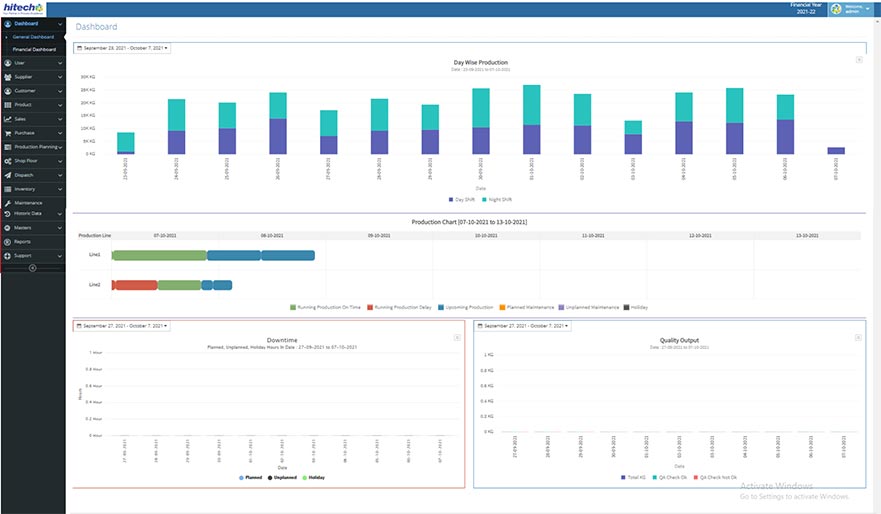Click the Shop Floor gears icon
The height and width of the screenshot is (514, 881).
(x=8, y=161)
